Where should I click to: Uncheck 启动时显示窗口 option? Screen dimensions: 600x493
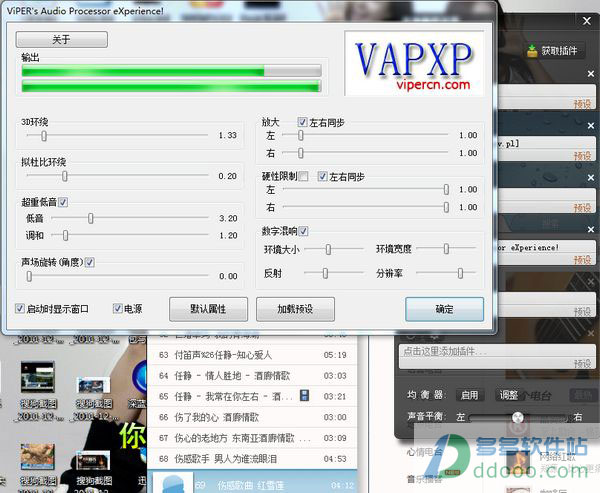click(x=20, y=309)
